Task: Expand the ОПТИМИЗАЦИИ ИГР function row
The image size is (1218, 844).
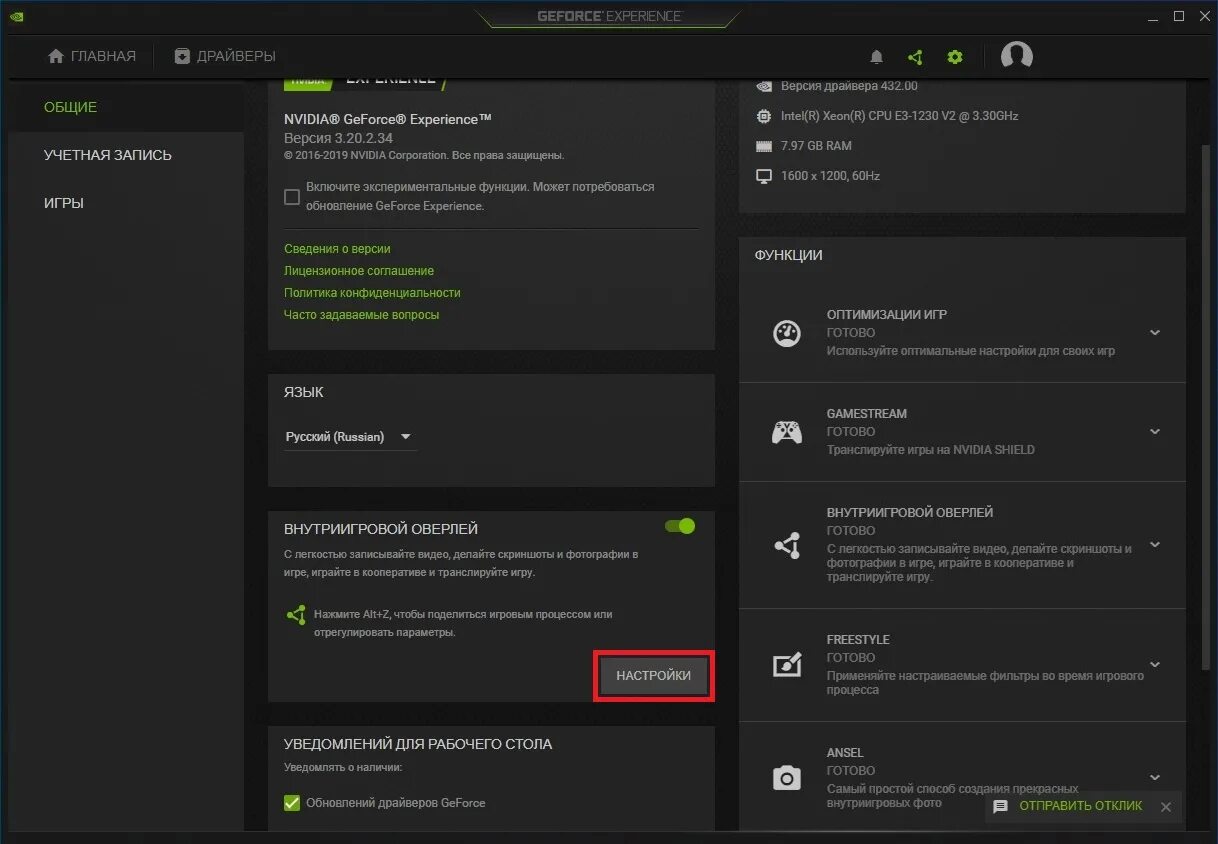Action: click(x=1155, y=333)
